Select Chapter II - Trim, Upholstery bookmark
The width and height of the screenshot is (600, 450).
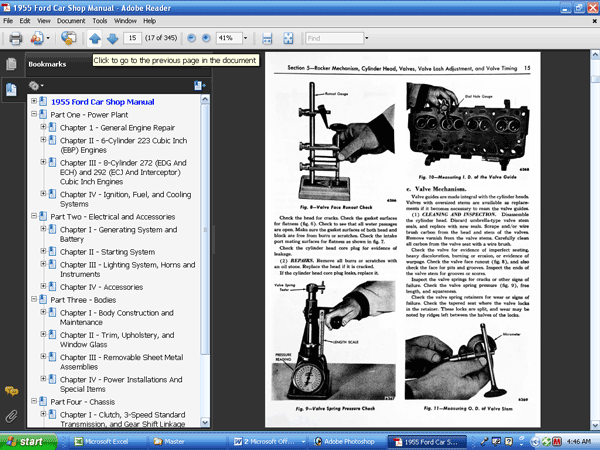(117, 340)
